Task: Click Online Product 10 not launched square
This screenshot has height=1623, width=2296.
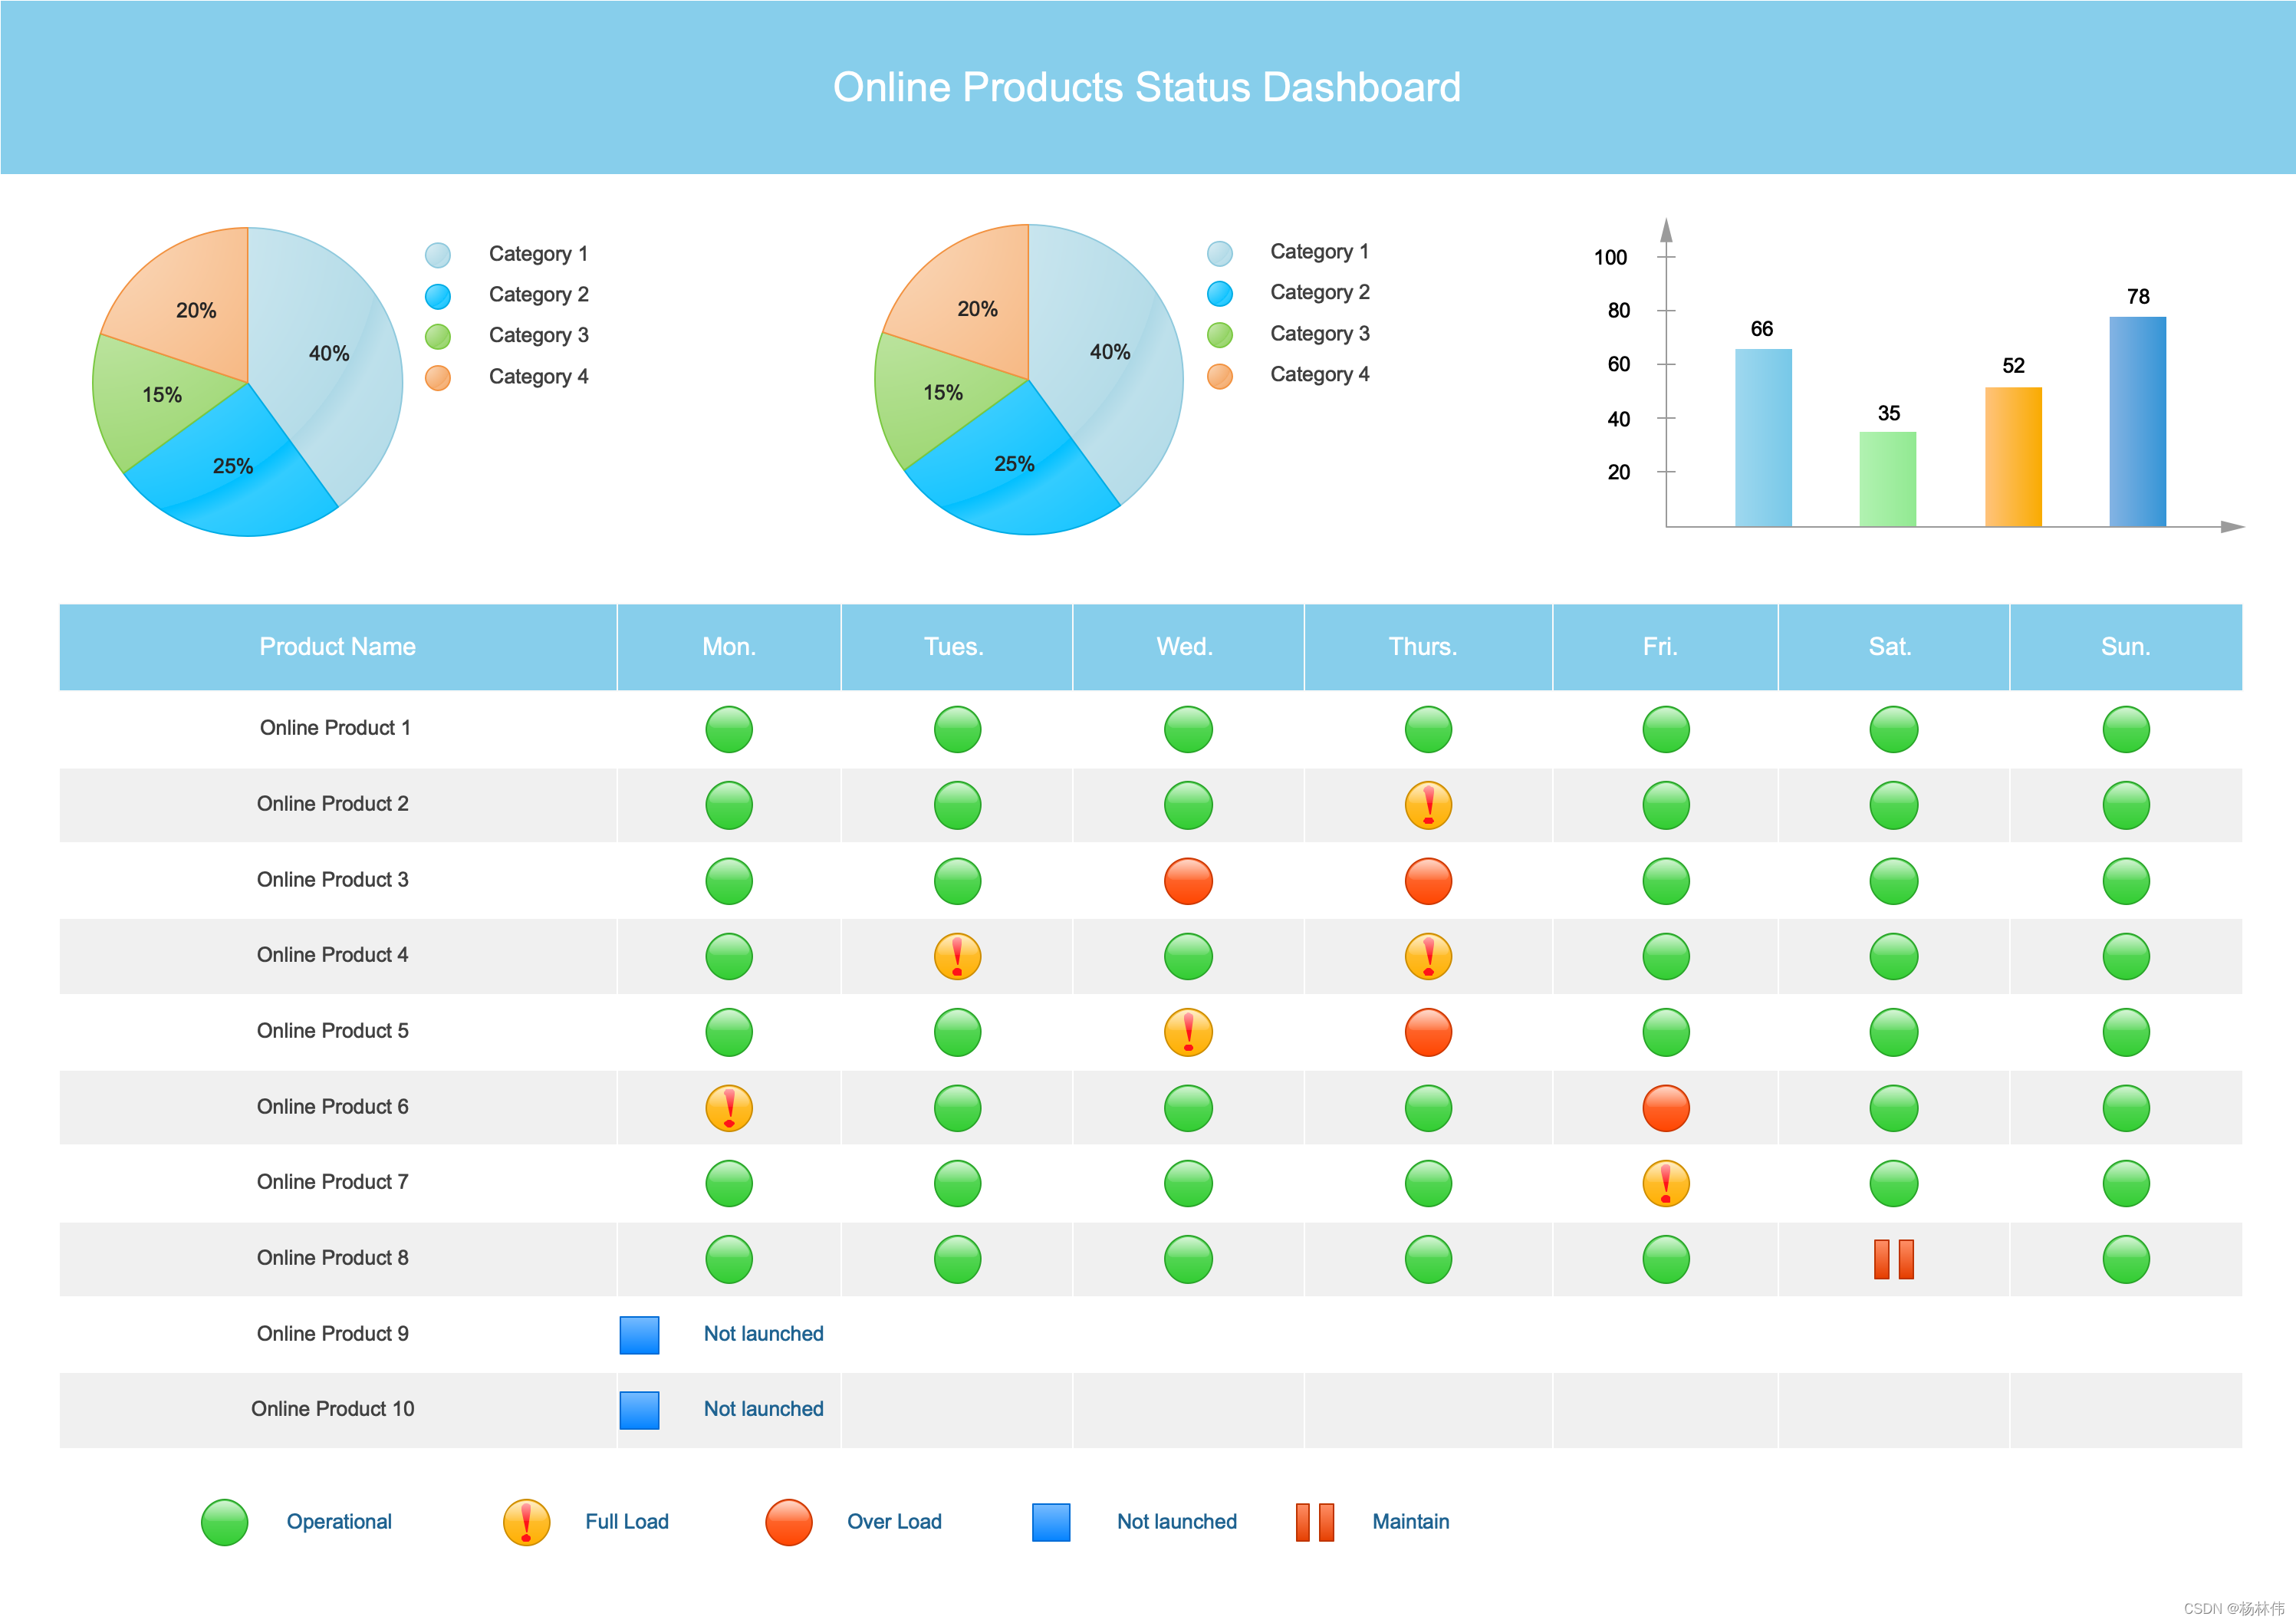Action: pos(639,1410)
